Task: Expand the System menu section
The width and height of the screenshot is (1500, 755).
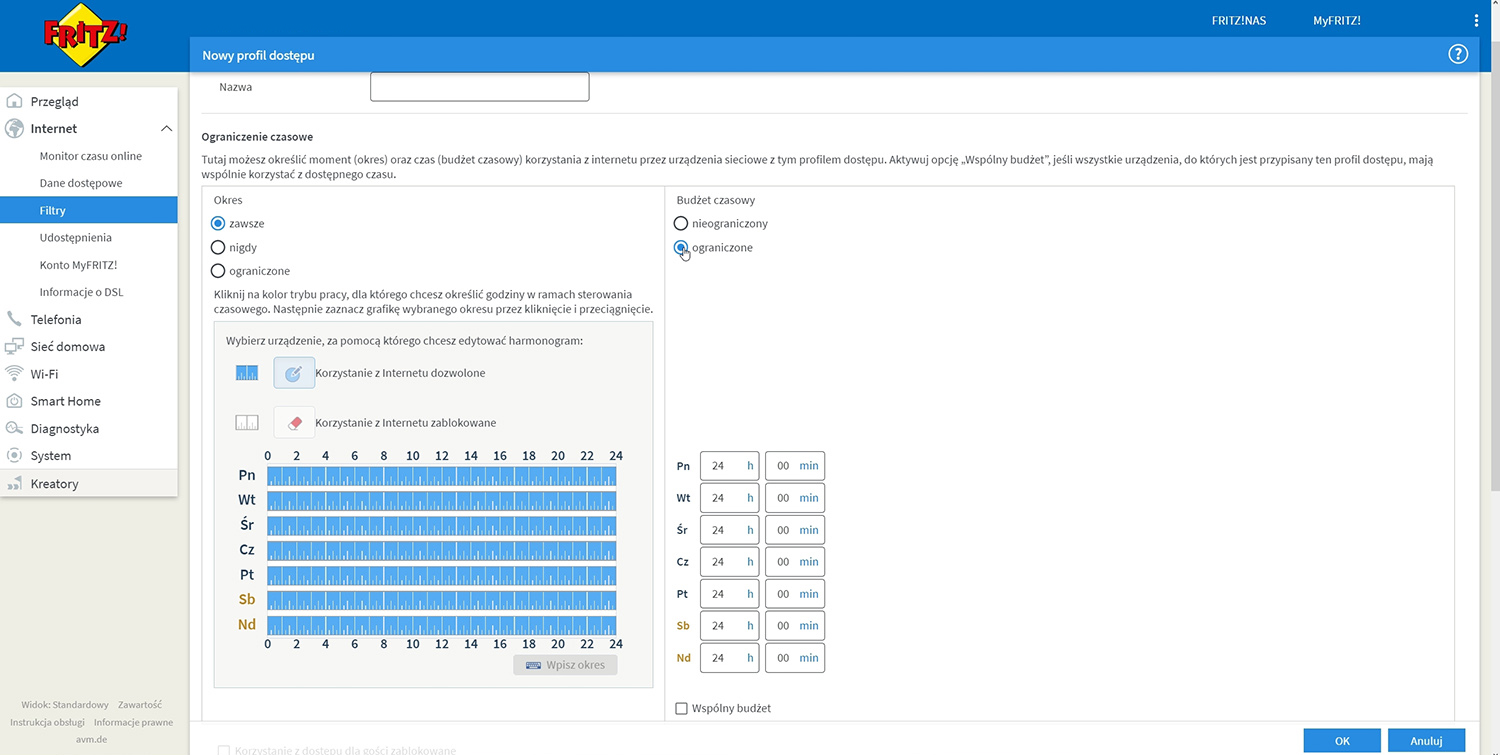Action: (x=50, y=456)
